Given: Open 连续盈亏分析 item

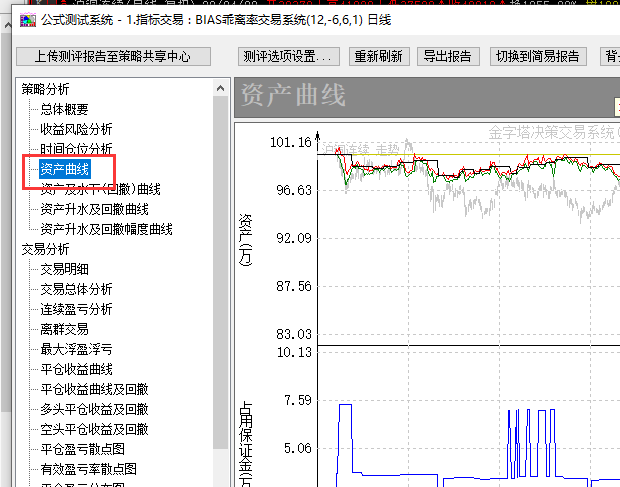Looking at the screenshot, I should (76, 309).
